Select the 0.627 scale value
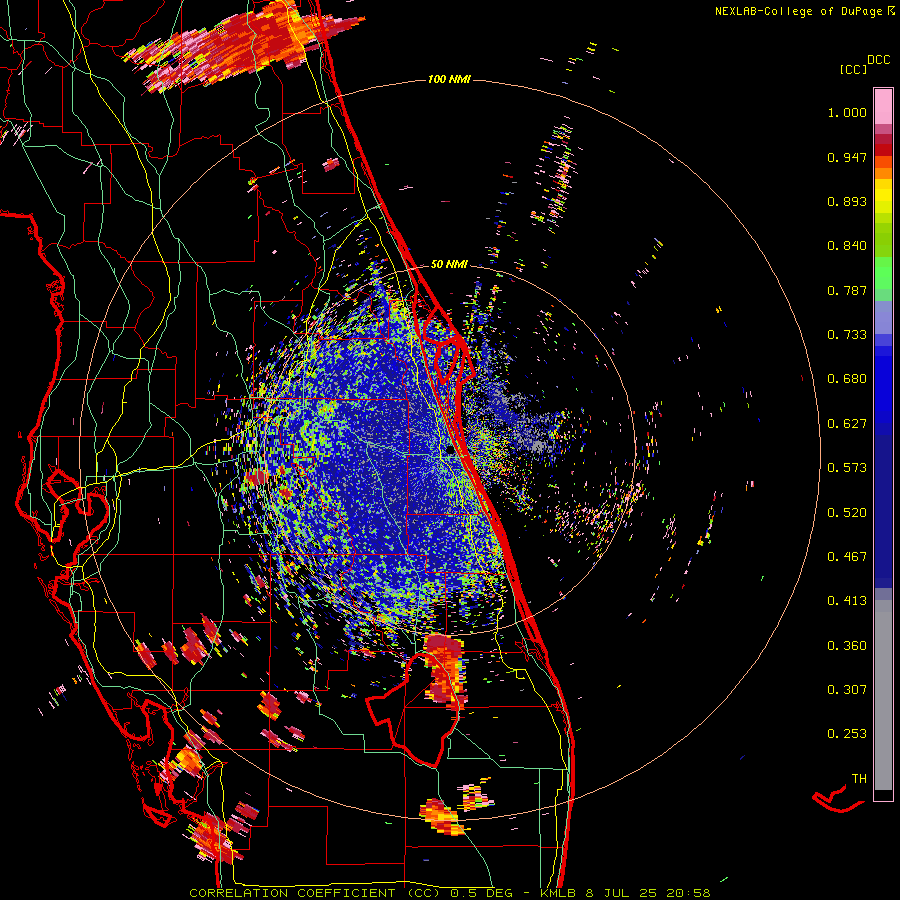The image size is (900, 900). [x=847, y=424]
